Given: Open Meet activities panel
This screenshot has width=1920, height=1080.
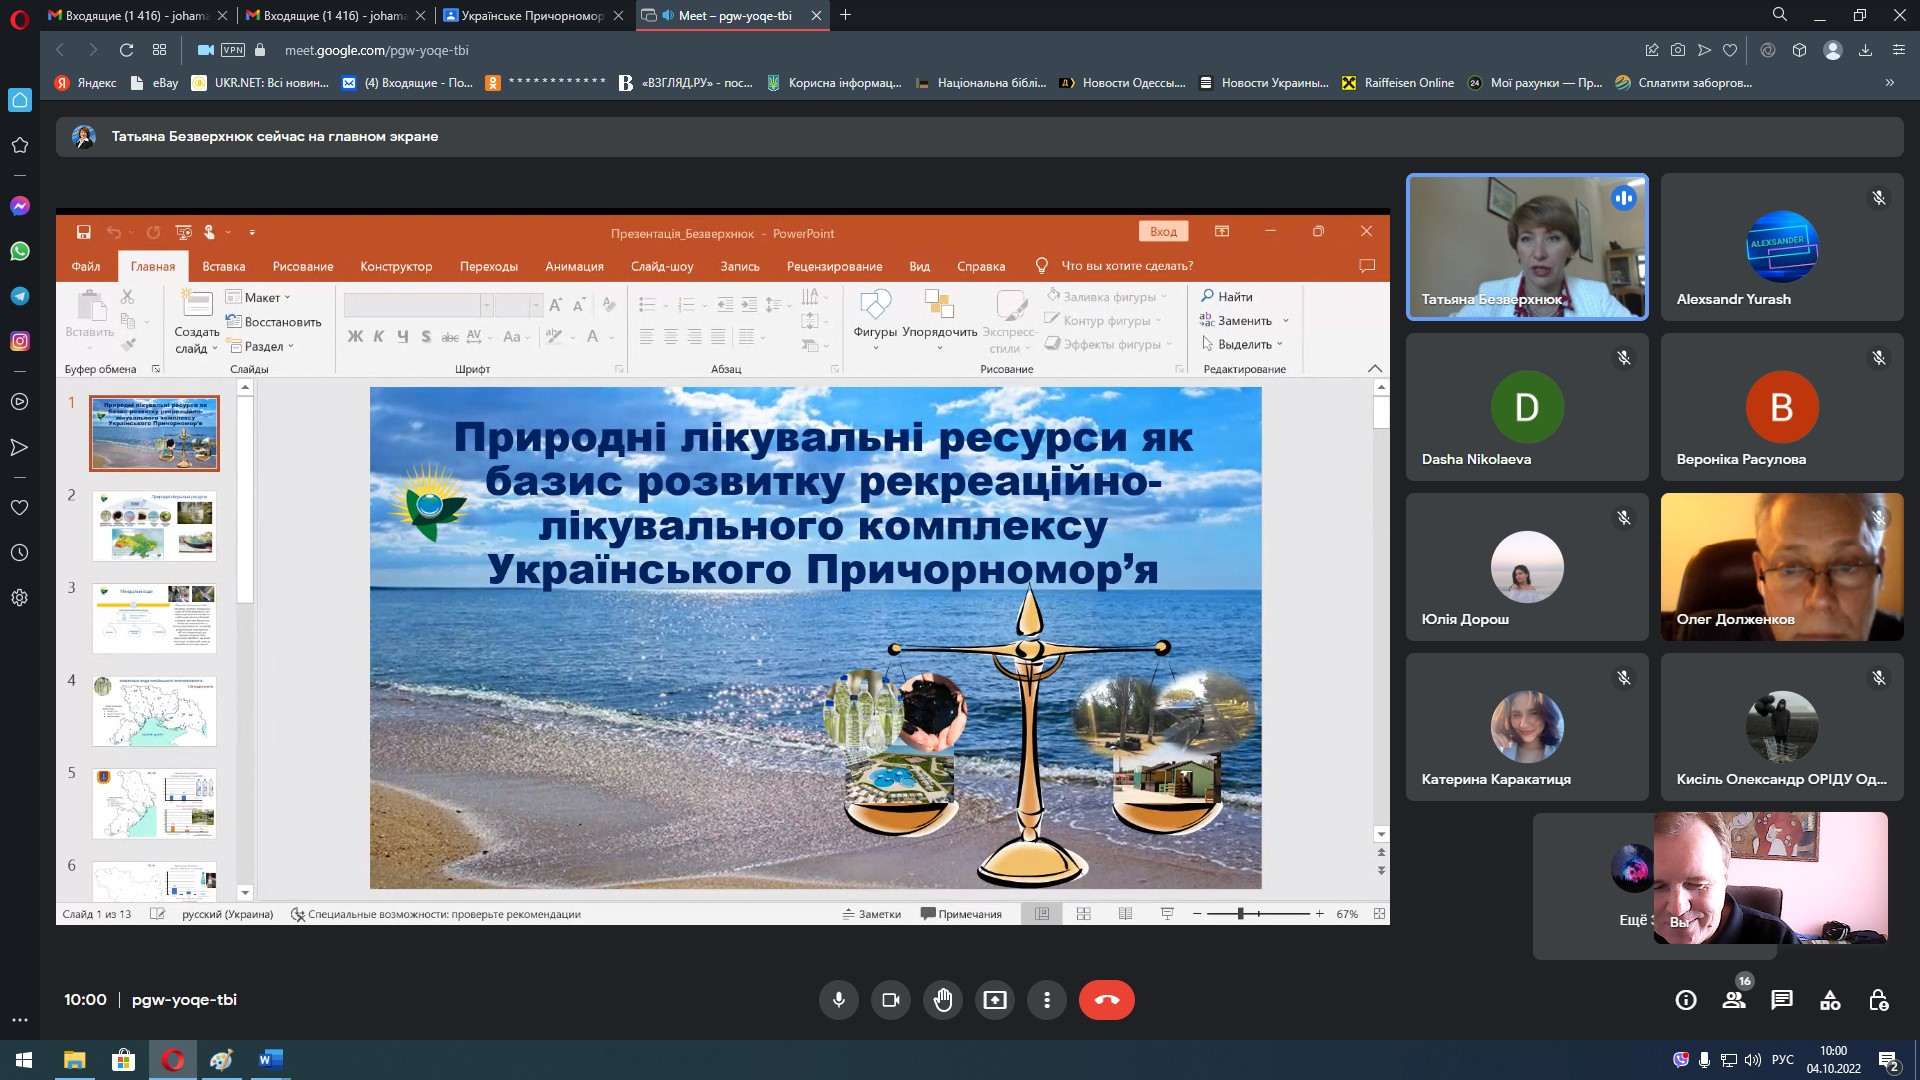Looking at the screenshot, I should click(1829, 1000).
